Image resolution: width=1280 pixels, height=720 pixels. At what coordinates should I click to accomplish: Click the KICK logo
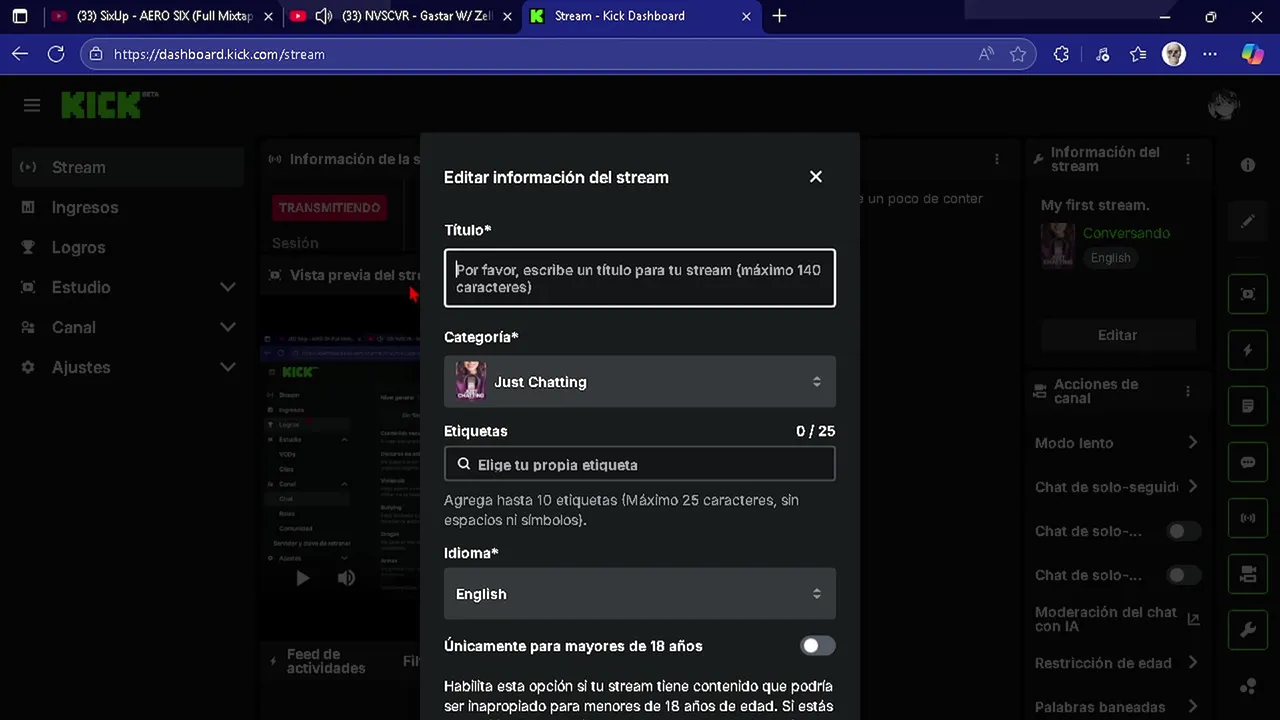[101, 105]
